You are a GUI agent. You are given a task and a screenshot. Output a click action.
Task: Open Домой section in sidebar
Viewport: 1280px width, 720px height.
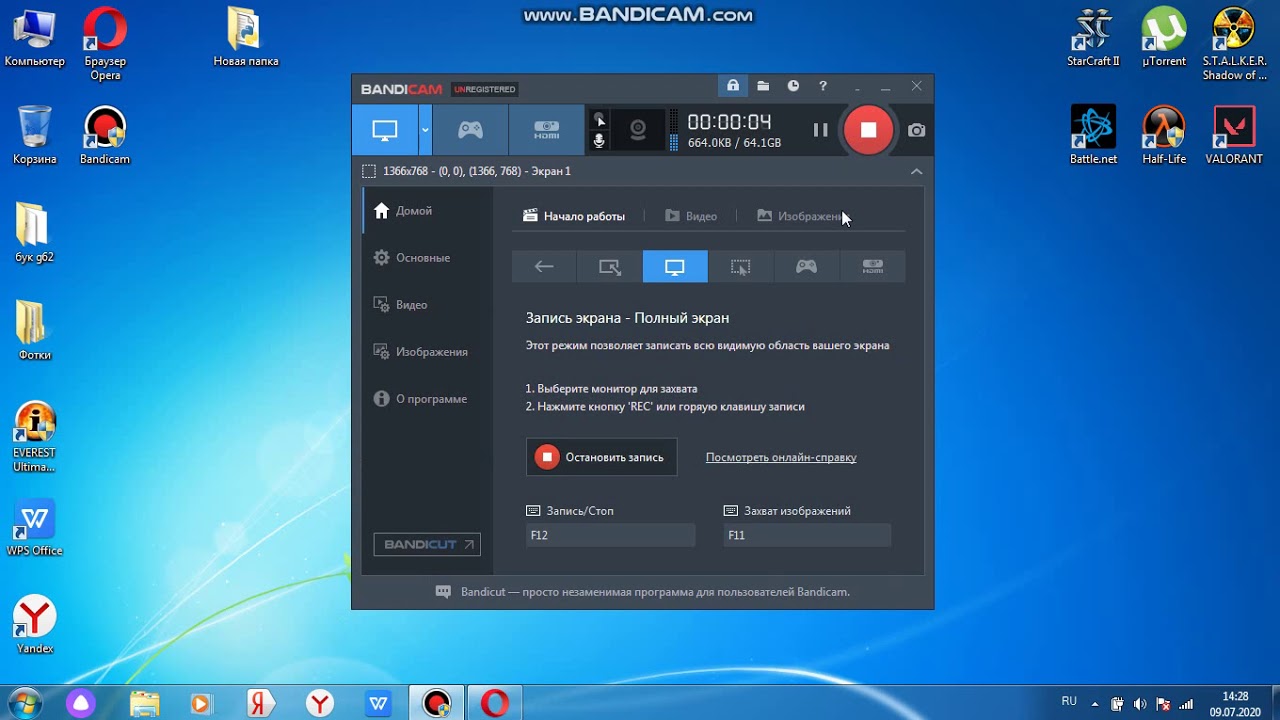pos(427,211)
